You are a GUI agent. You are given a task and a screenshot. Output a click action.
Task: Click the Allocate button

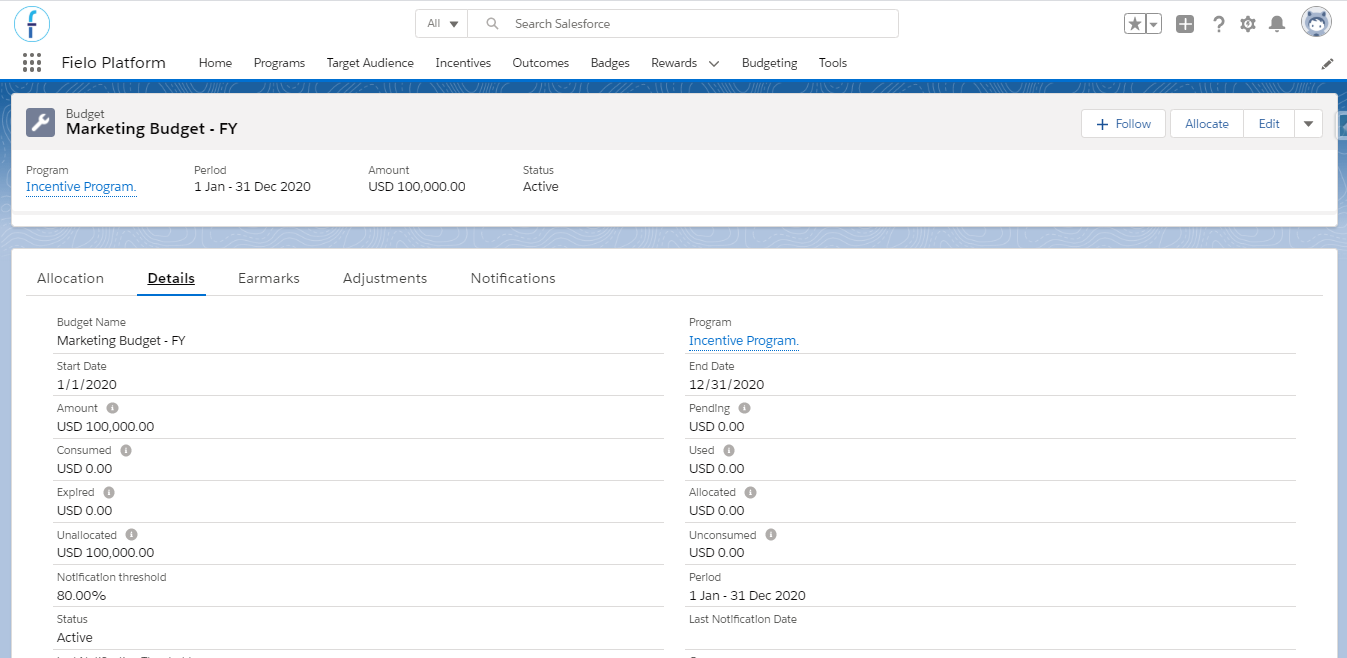click(x=1207, y=124)
